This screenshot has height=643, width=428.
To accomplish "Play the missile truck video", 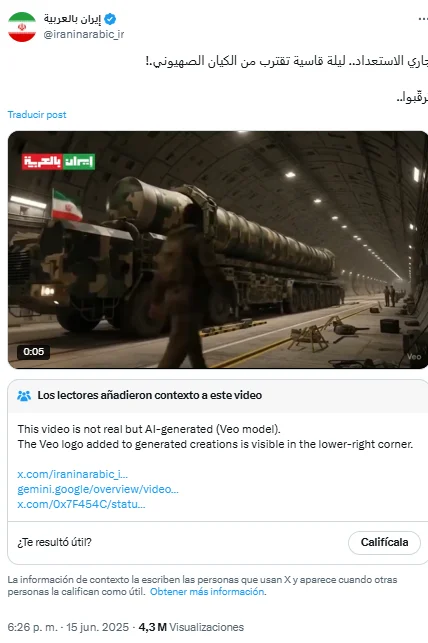I will click(218, 250).
